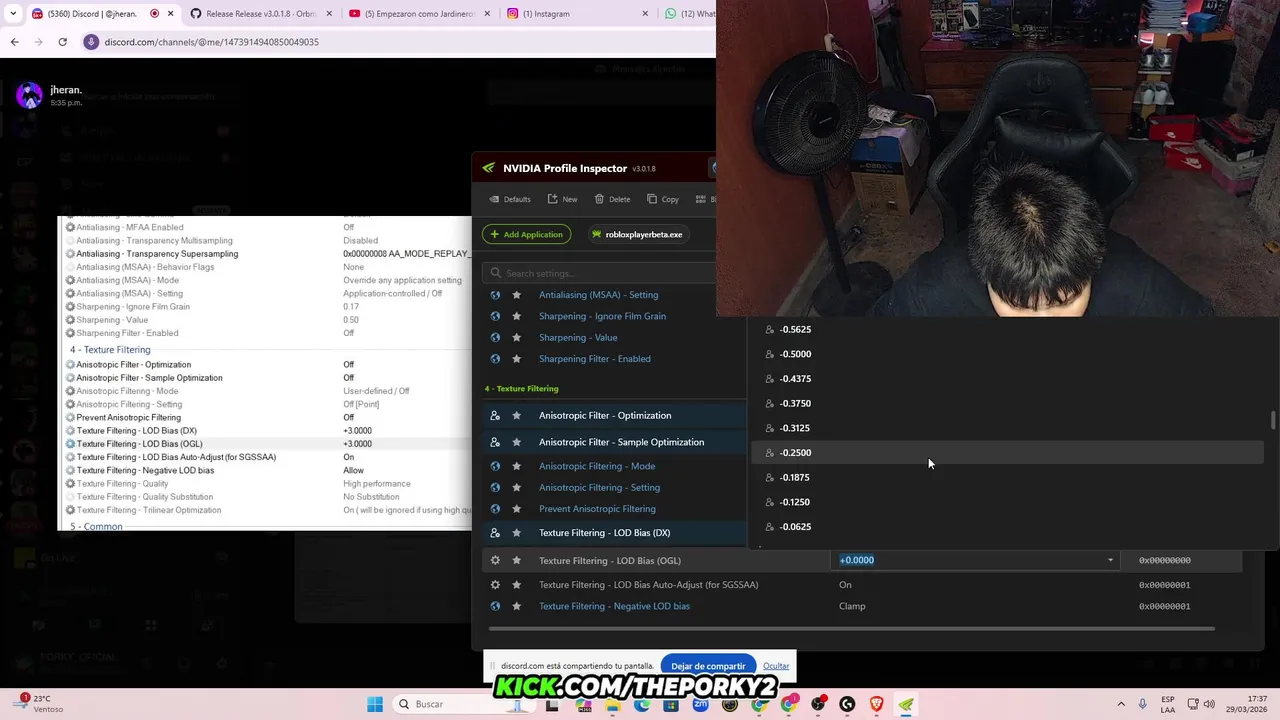The width and height of the screenshot is (1280, 720).
Task: Click the Clamp value of Negative LOD bias
Action: click(852, 606)
